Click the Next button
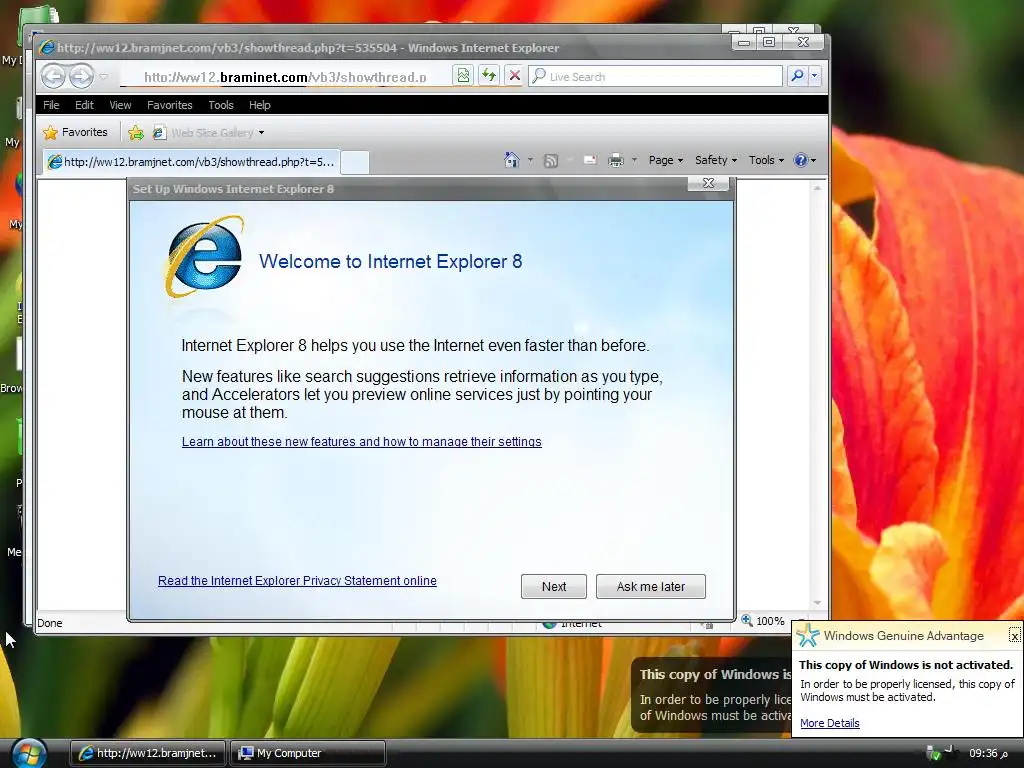The height and width of the screenshot is (768, 1024). click(554, 586)
